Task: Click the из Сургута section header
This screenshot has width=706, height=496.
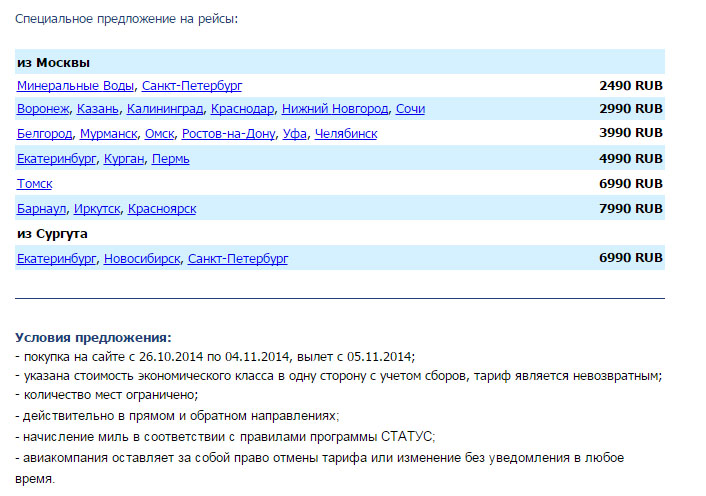Action: coord(52,234)
